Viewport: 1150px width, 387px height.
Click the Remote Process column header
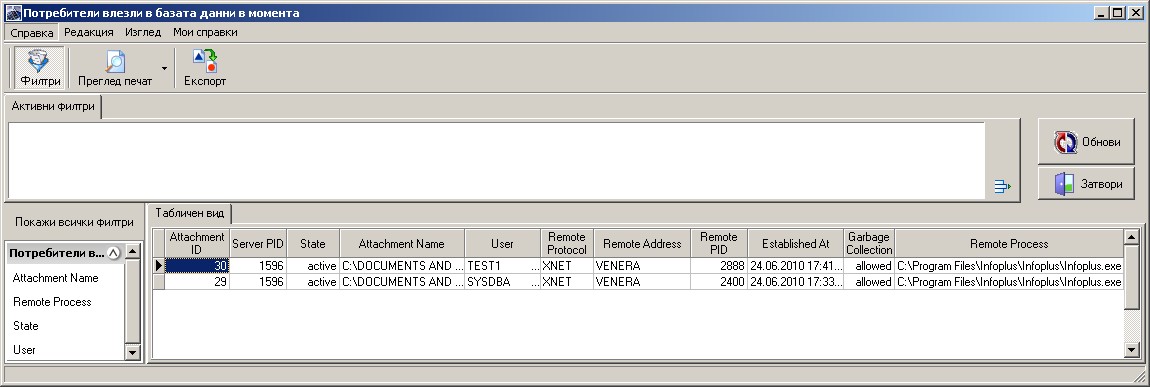[x=1009, y=243]
